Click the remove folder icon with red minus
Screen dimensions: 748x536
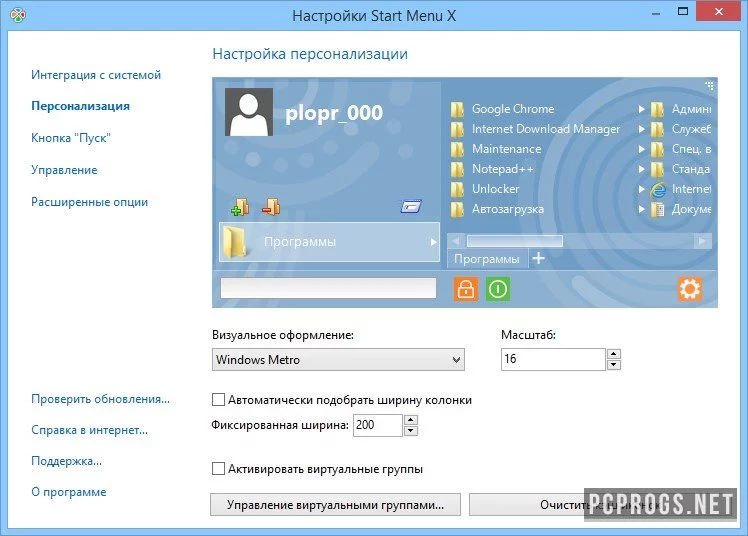271,207
